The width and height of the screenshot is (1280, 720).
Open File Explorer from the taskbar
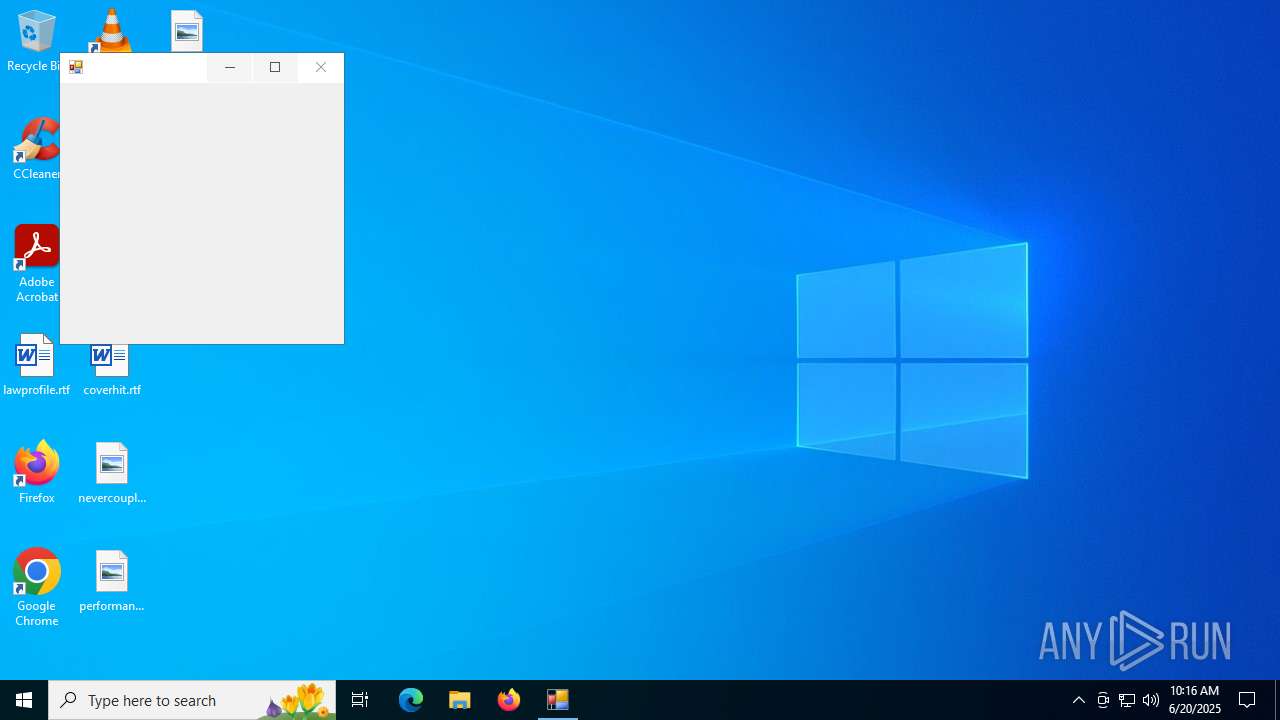[x=460, y=700]
